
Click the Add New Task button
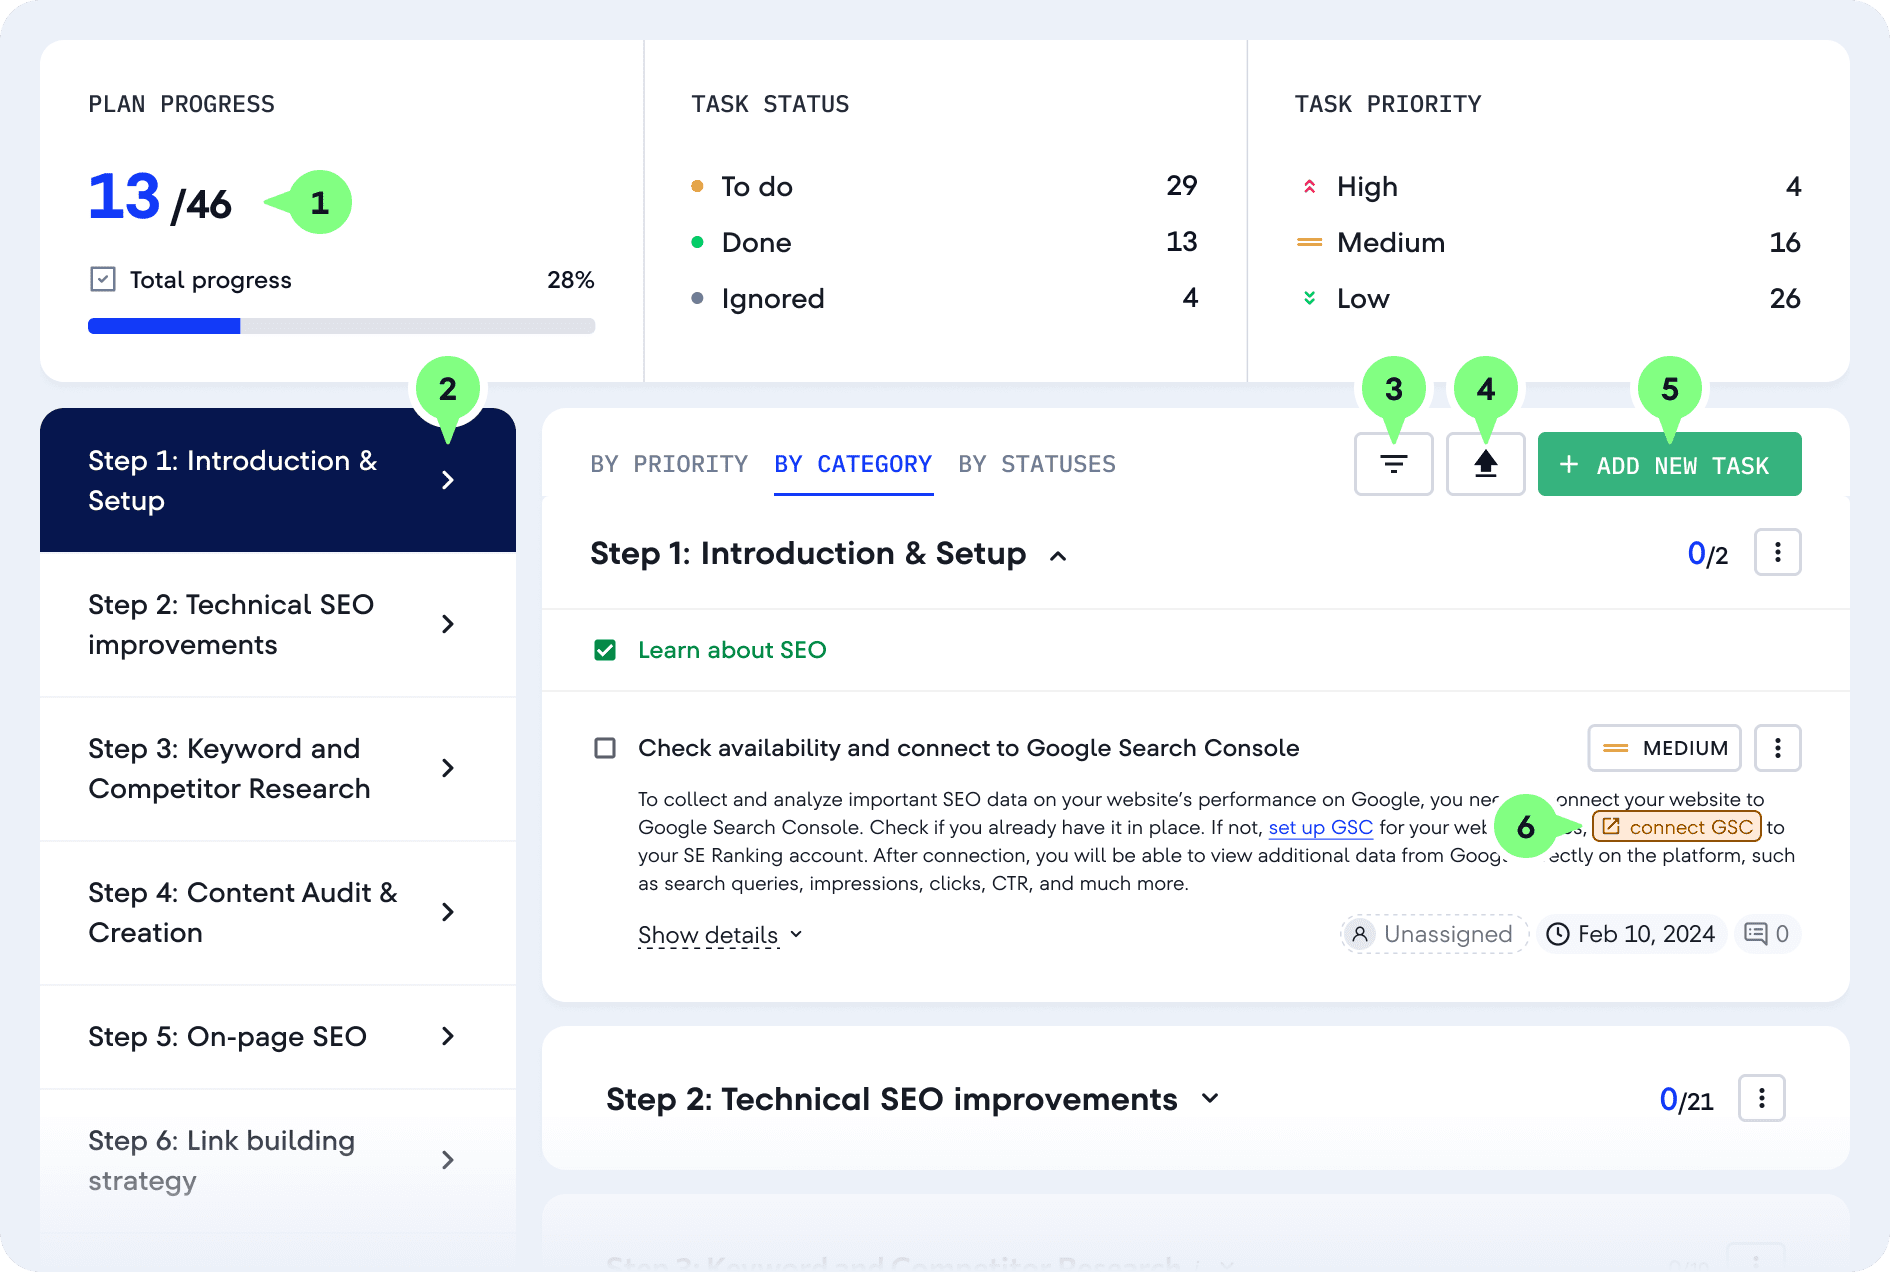1669,464
